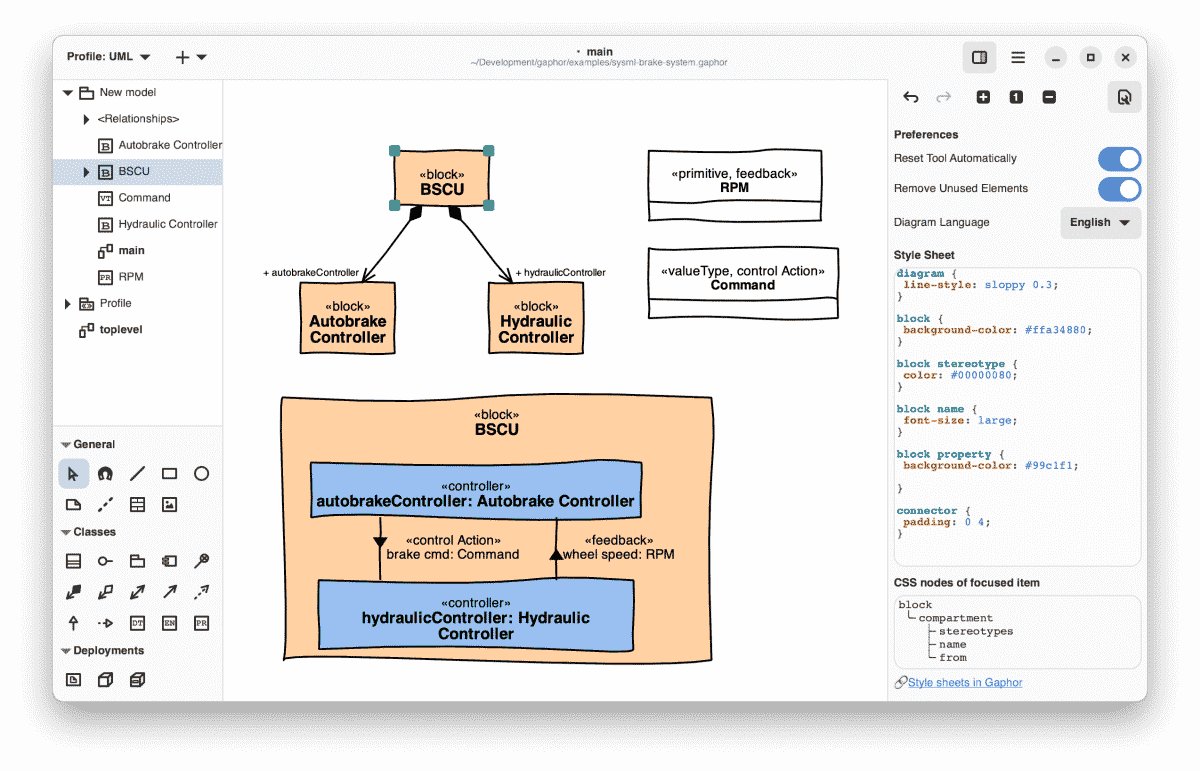The height and width of the screenshot is (771, 1200).
Task: Select the Device tool under Deployments
Action: [137, 680]
